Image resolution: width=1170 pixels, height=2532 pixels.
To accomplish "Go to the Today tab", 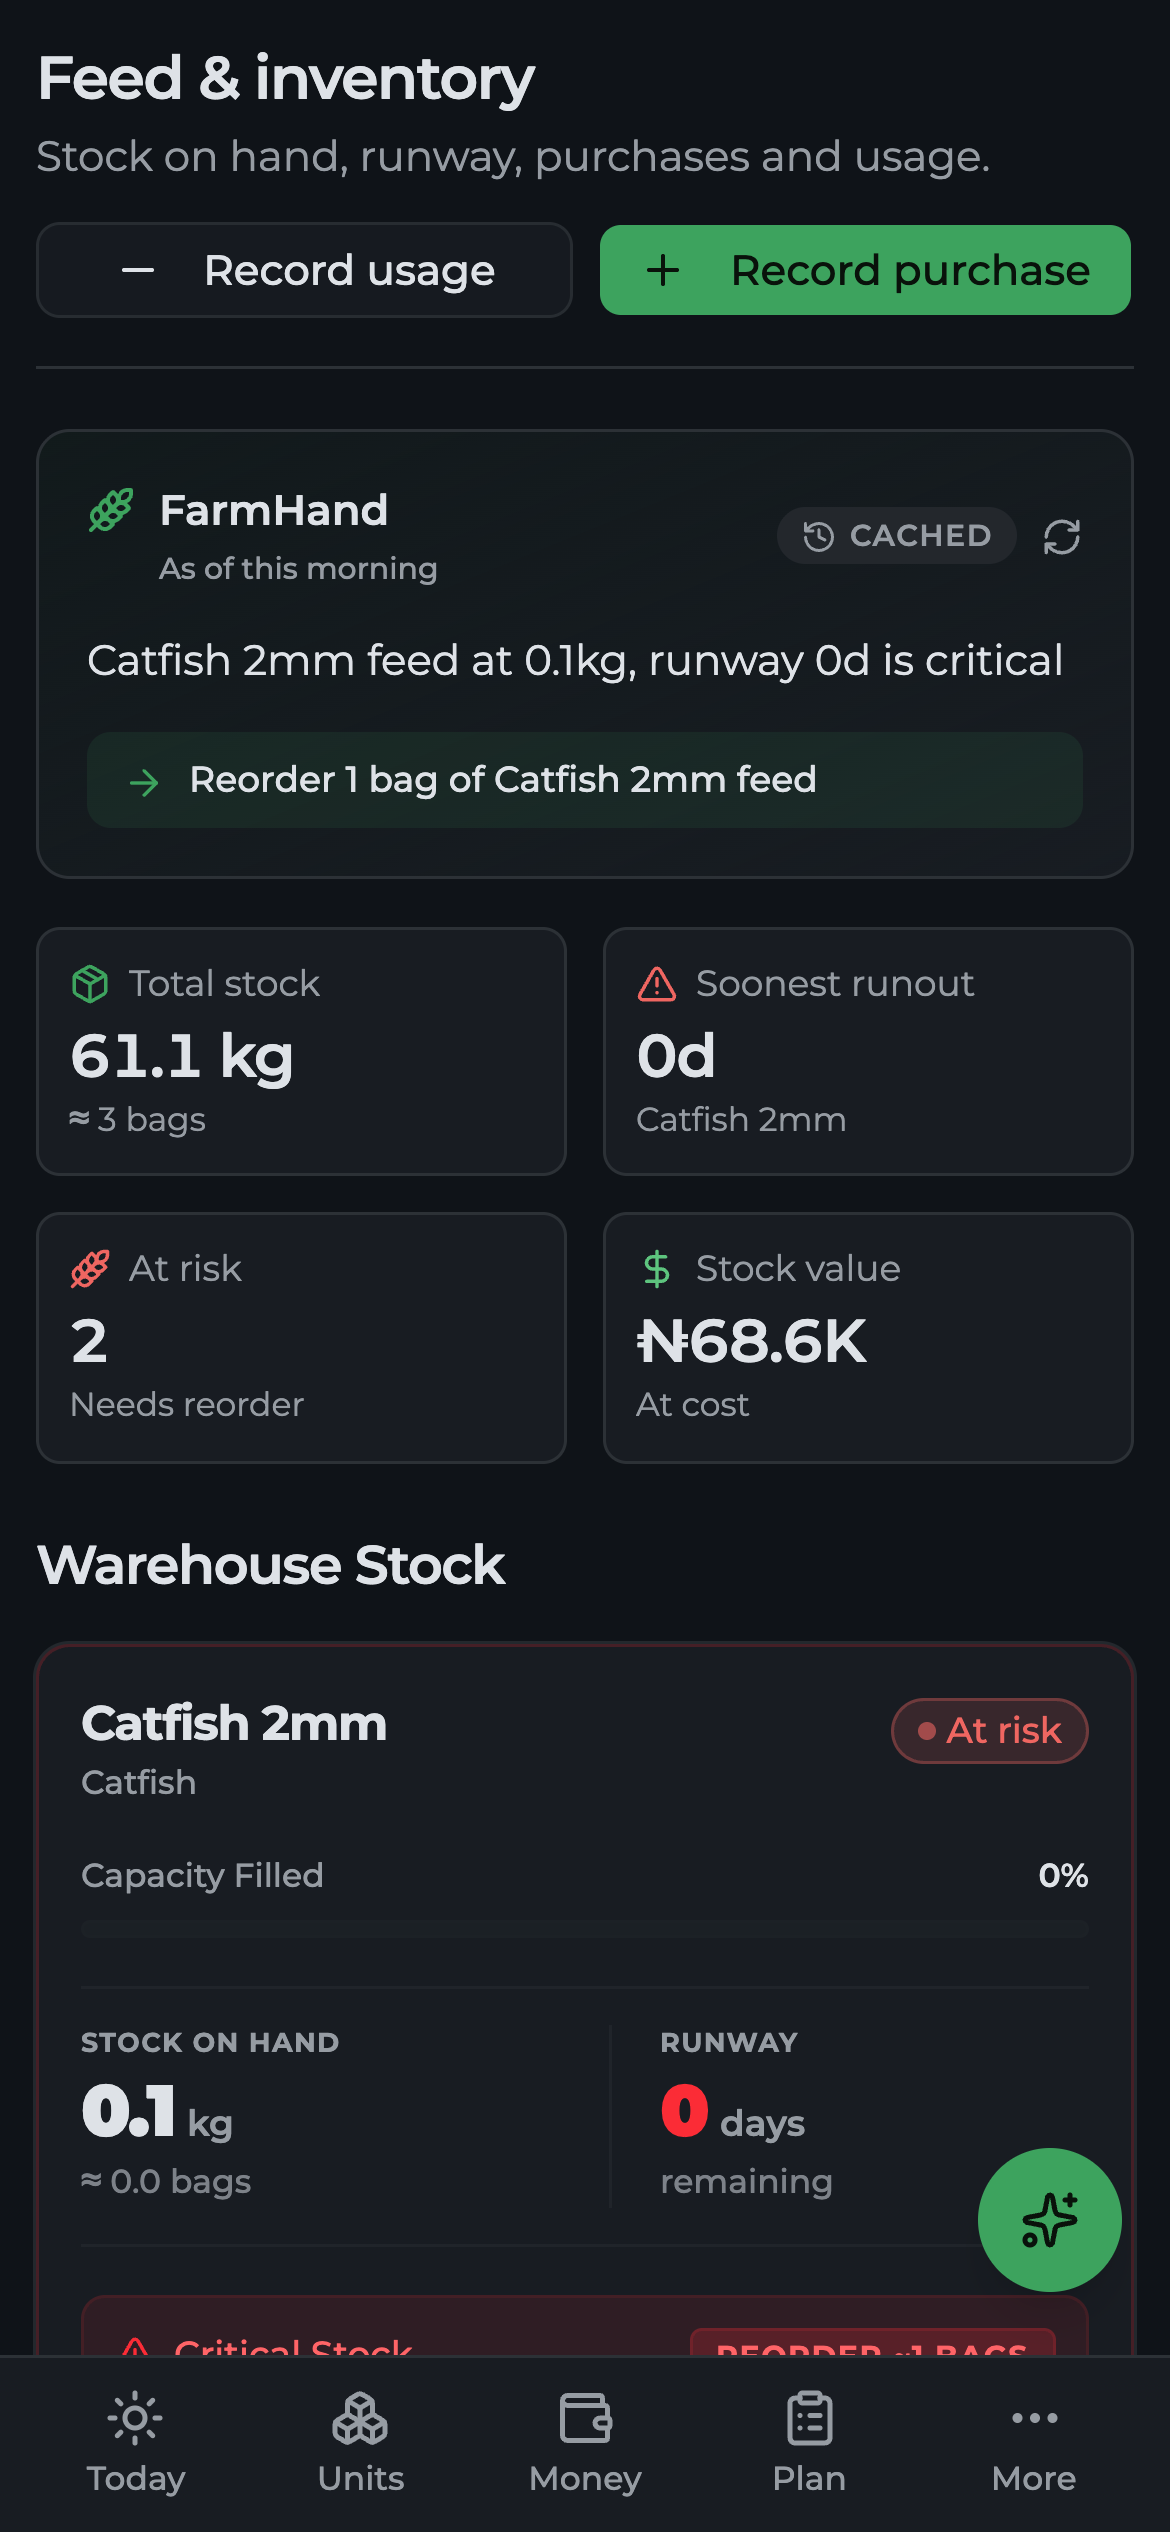I will click(x=136, y=2444).
